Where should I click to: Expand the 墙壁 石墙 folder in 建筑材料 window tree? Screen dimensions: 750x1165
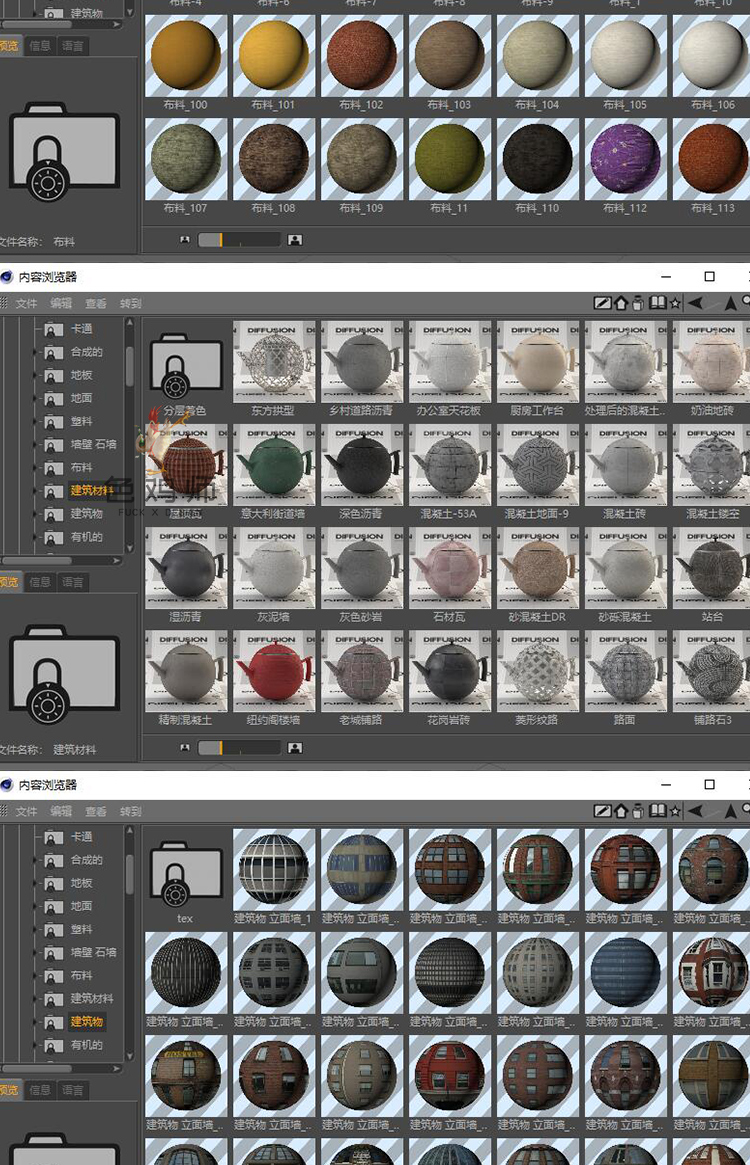(x=35, y=444)
